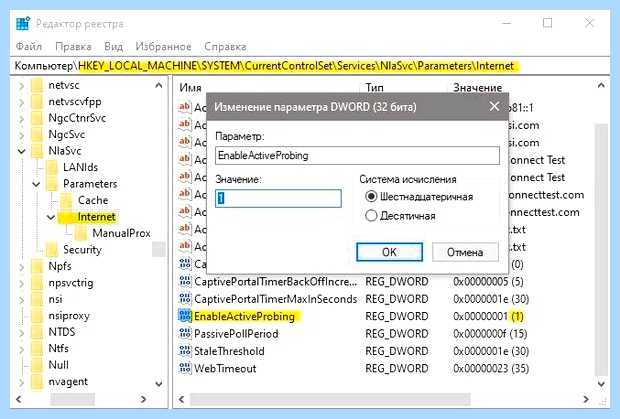Click the CaptivePortalTimerBackOffIncre... DWORD icon

(x=185, y=281)
